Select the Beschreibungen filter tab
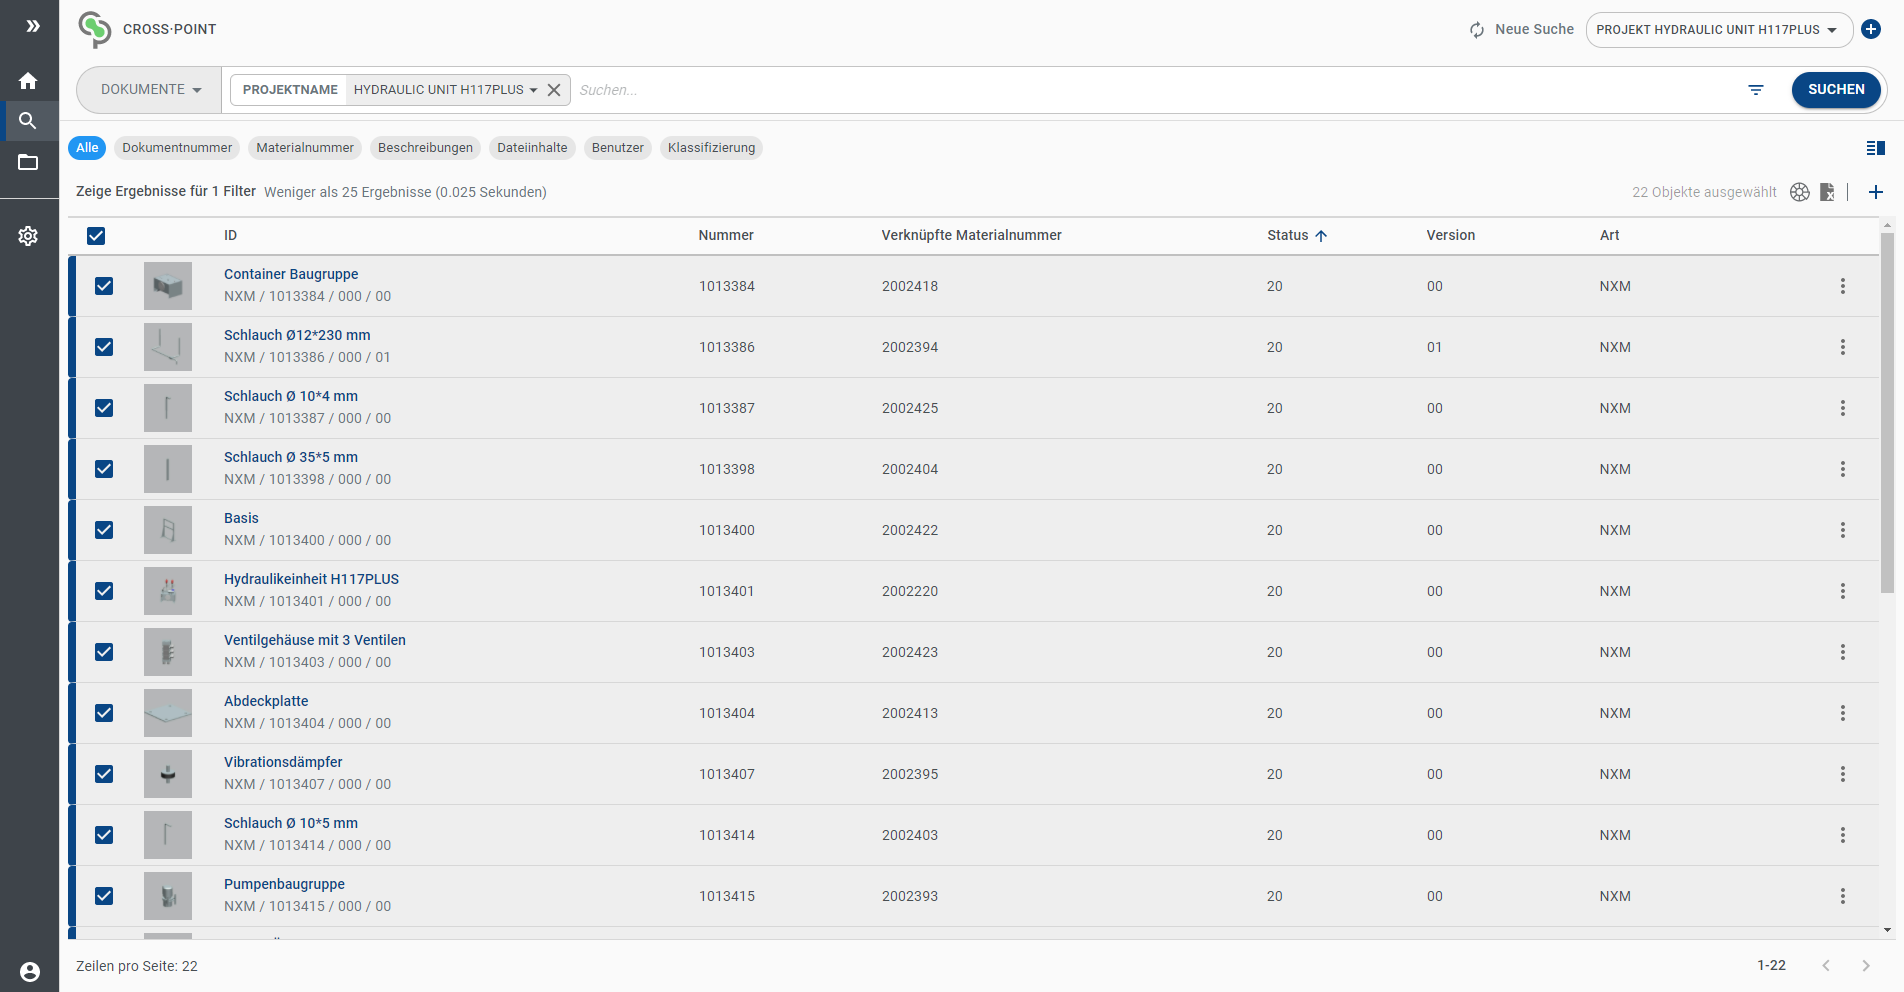Viewport: 1904px width, 992px height. click(x=425, y=148)
